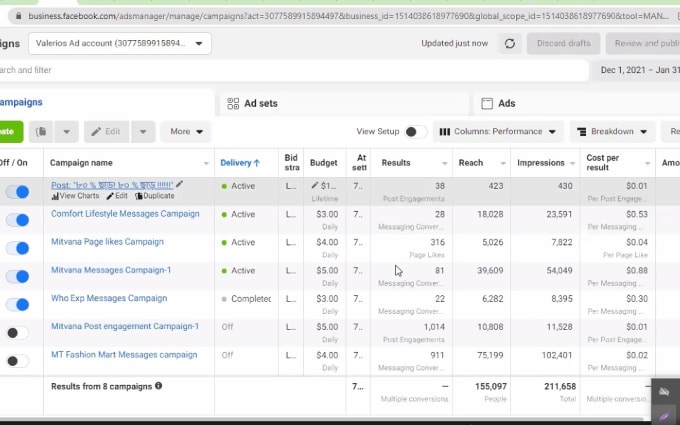Open Comfort Lifestyle Messages Campaign link
Screen dimensions: 680x425
(x=125, y=214)
